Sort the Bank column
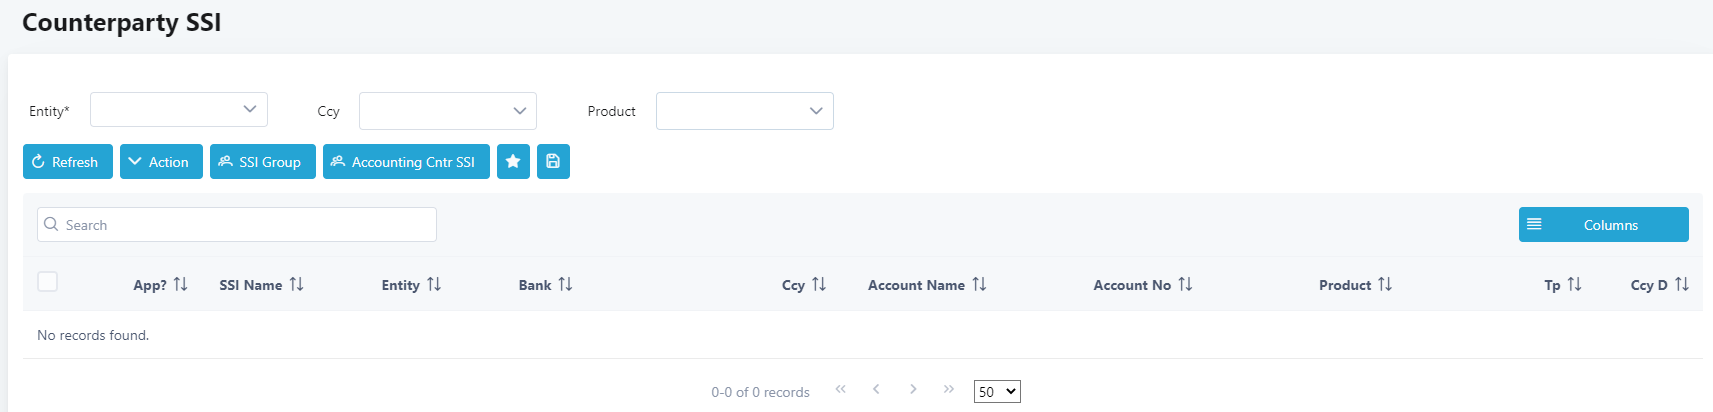The image size is (1713, 412). click(x=565, y=285)
